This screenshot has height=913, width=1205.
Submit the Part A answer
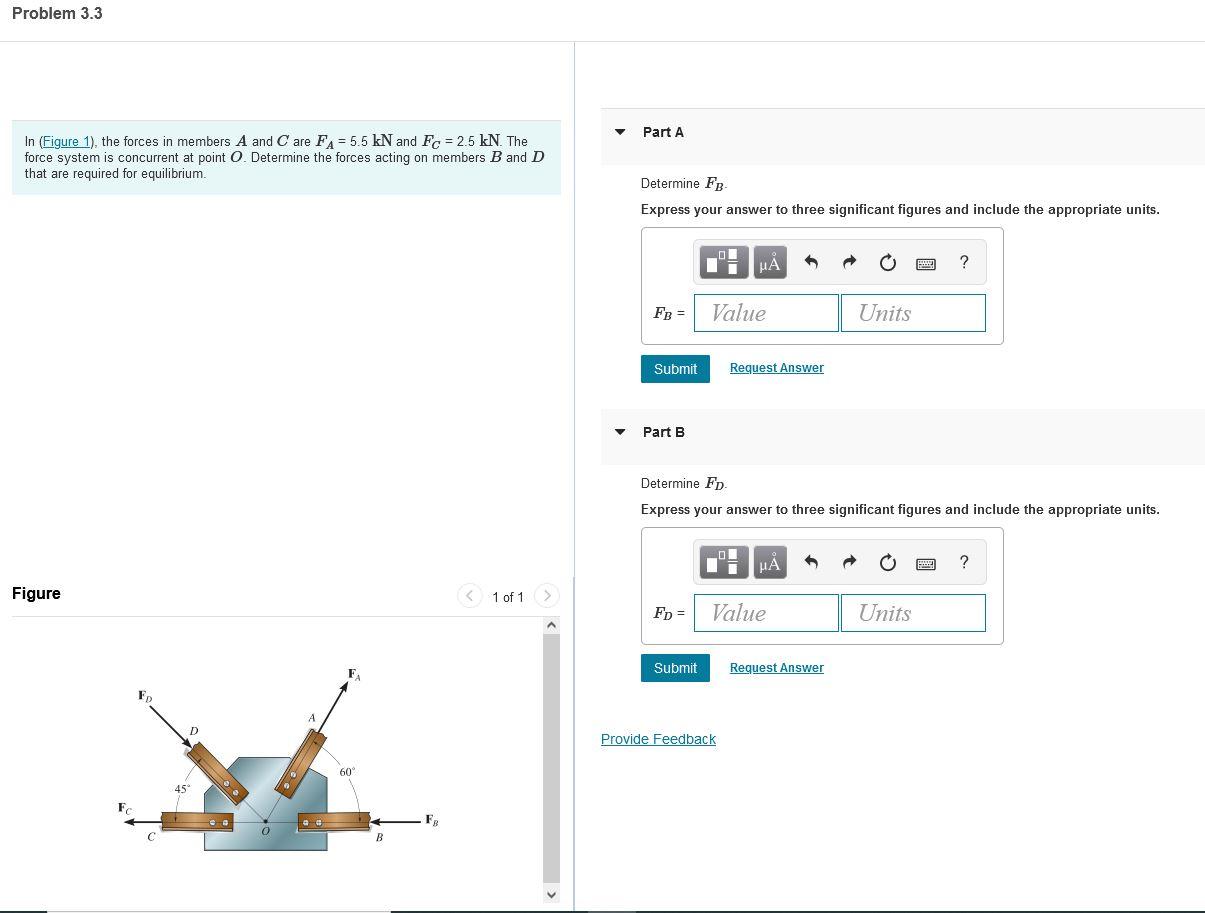click(675, 369)
